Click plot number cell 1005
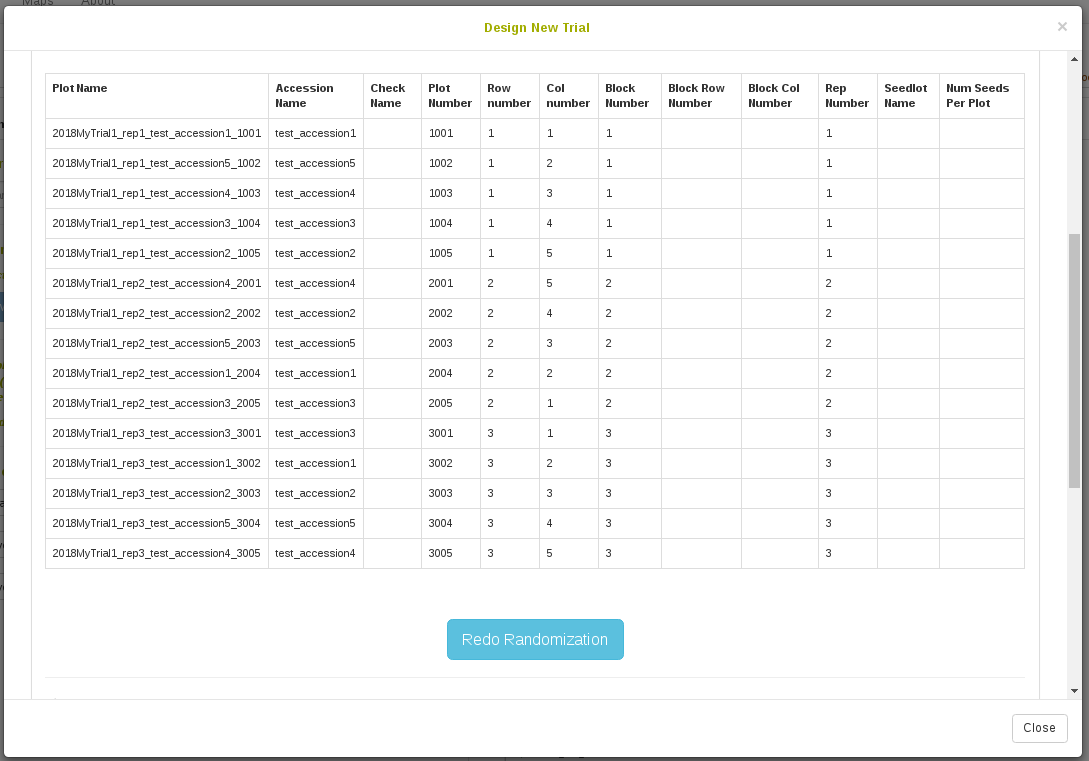This screenshot has width=1089, height=761. click(x=451, y=253)
